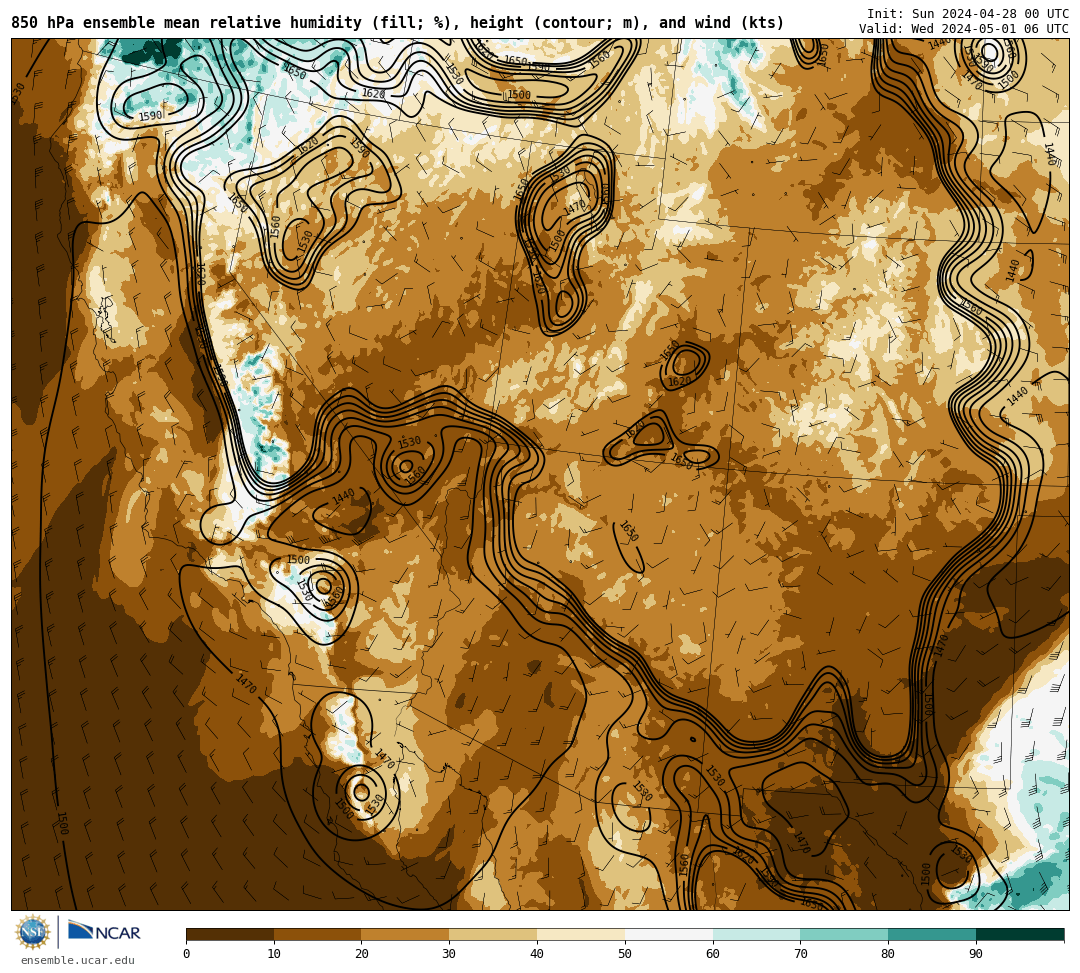Click the colorbar tick label 40
This screenshot has width=1080, height=973.
[537, 954]
